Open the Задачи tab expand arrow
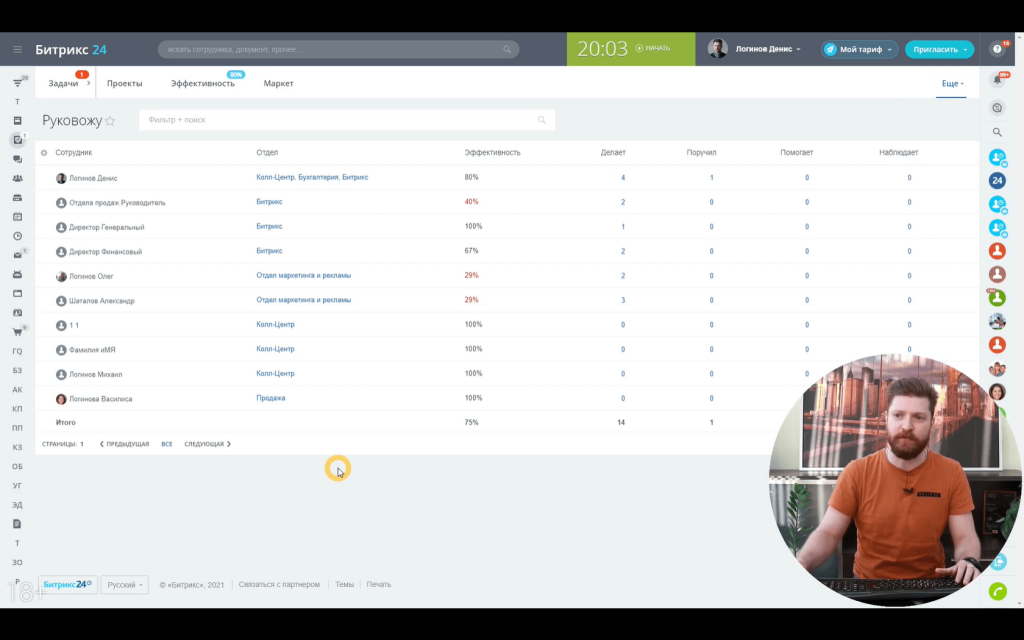The height and width of the screenshot is (640, 1024). 89,84
